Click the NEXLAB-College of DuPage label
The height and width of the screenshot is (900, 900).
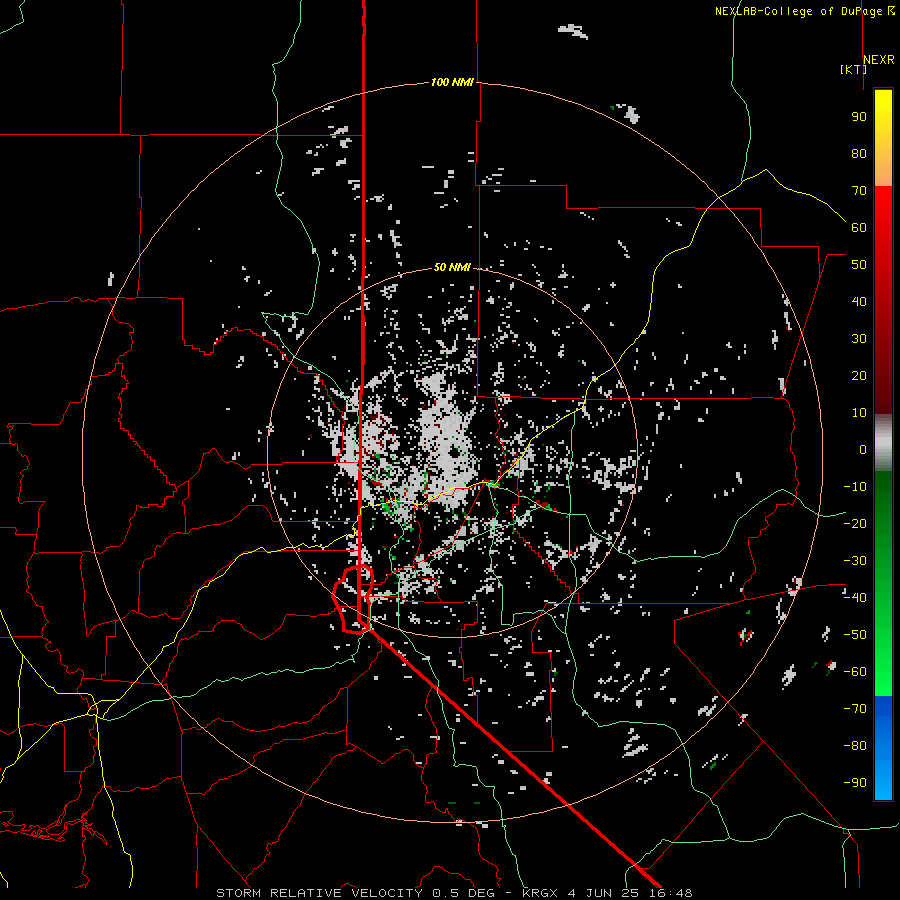pos(801,11)
